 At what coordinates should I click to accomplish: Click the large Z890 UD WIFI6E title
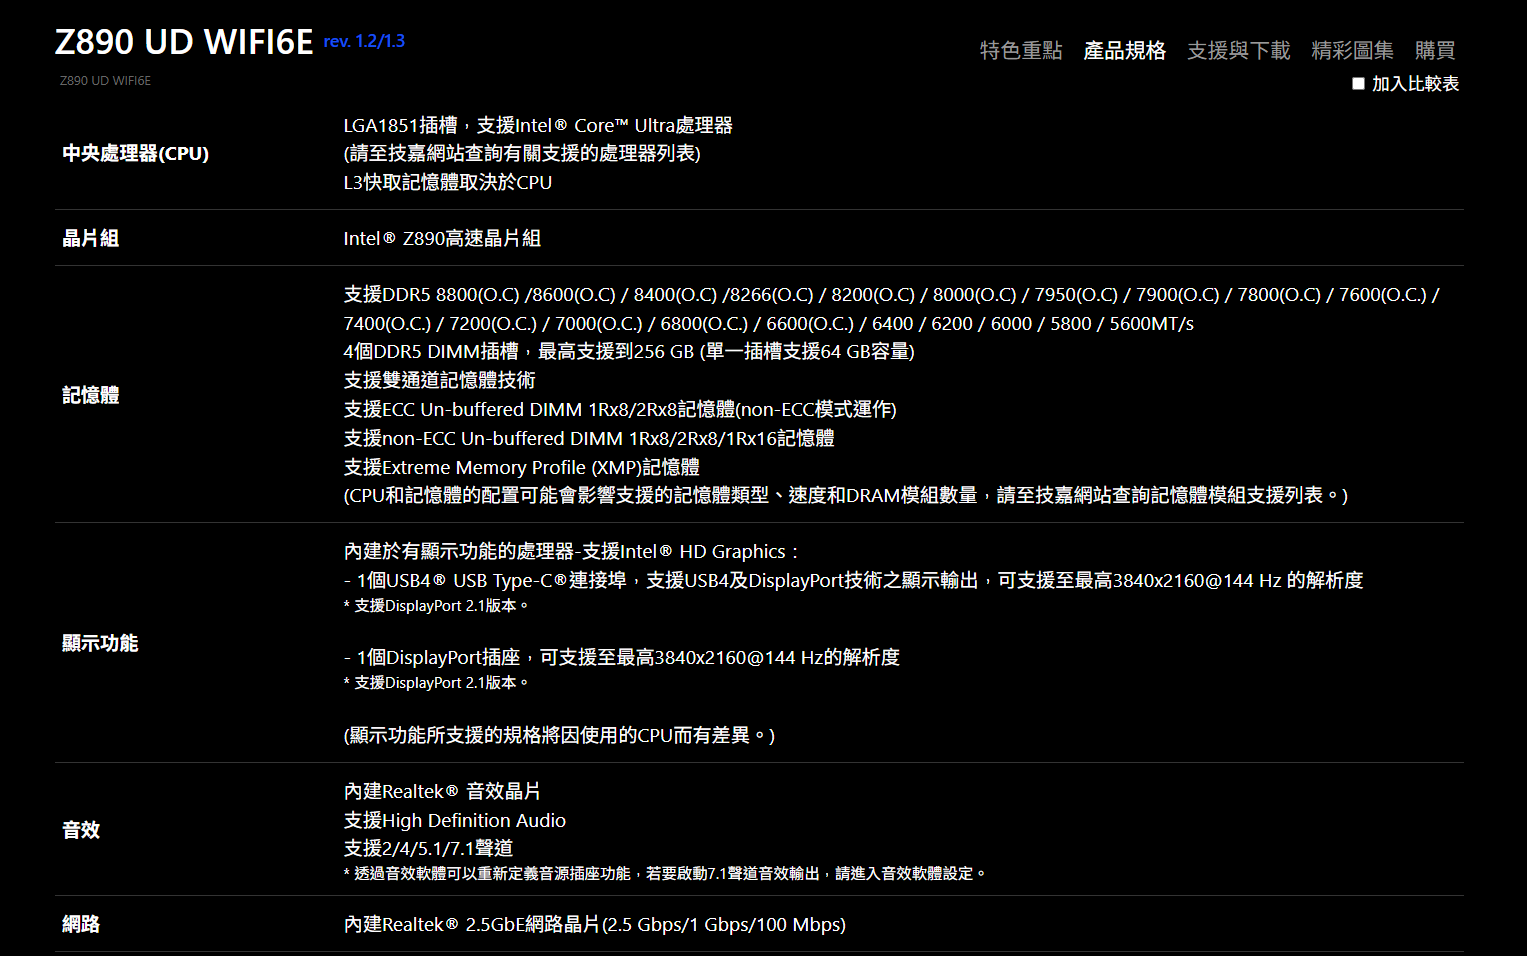point(184,42)
